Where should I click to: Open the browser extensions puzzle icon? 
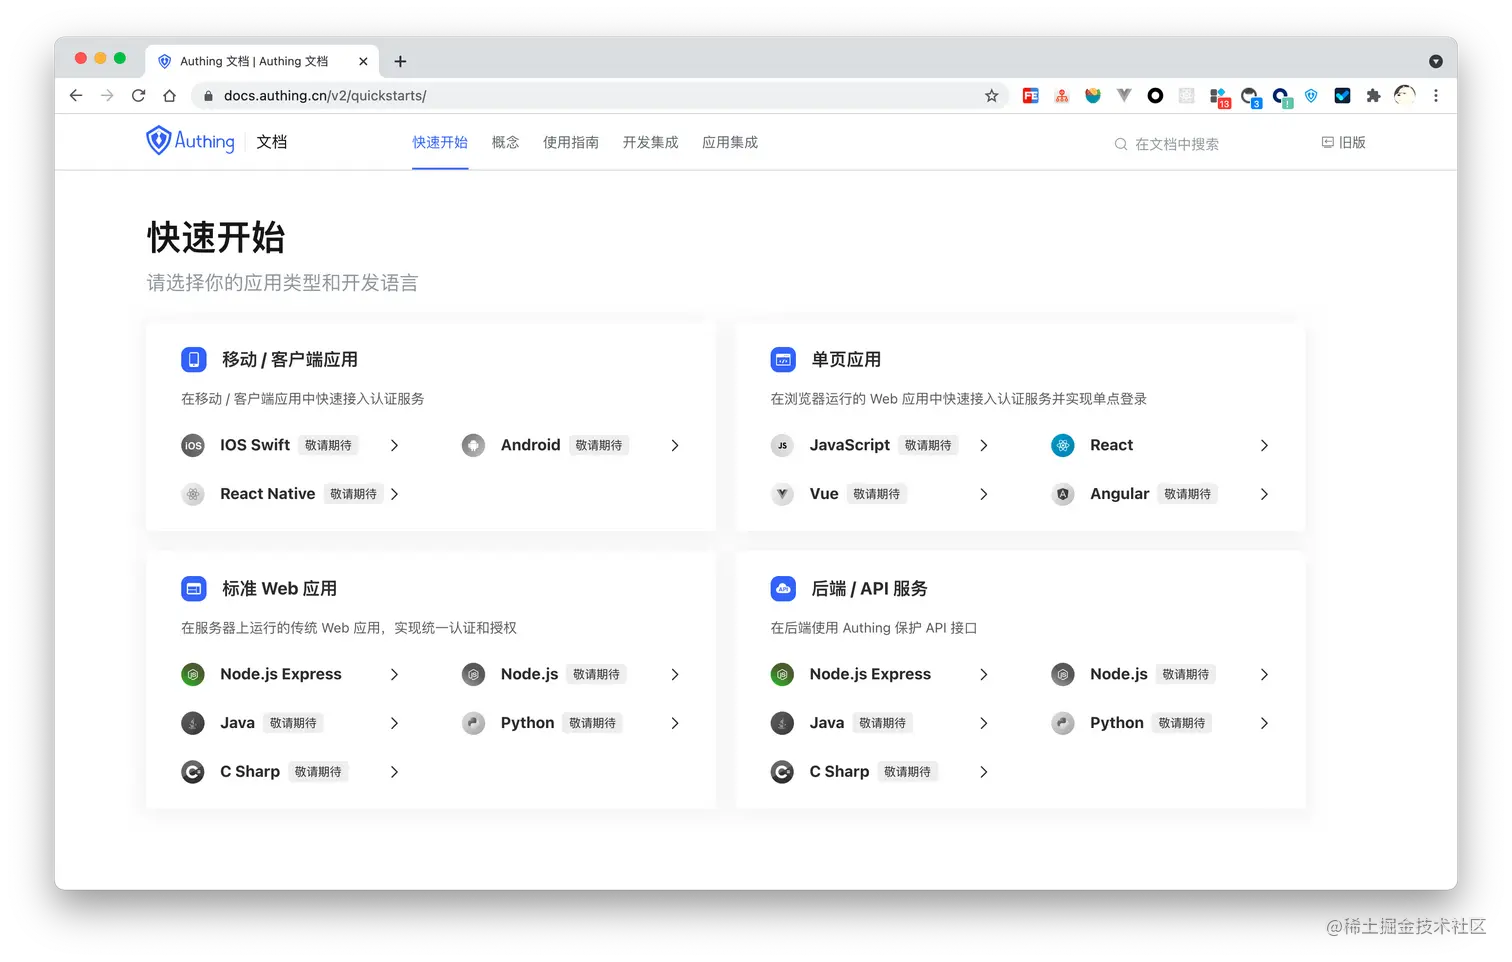tap(1373, 96)
